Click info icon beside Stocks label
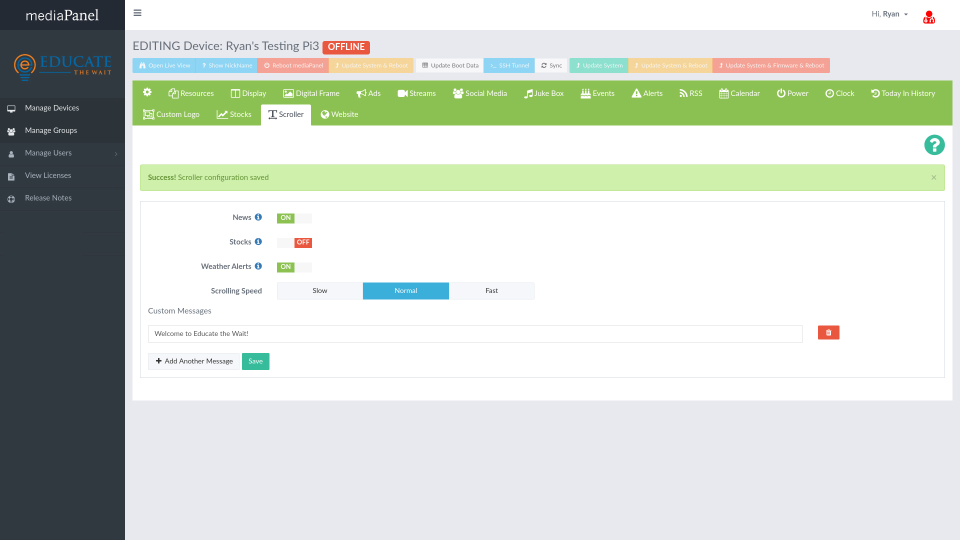 (258, 242)
